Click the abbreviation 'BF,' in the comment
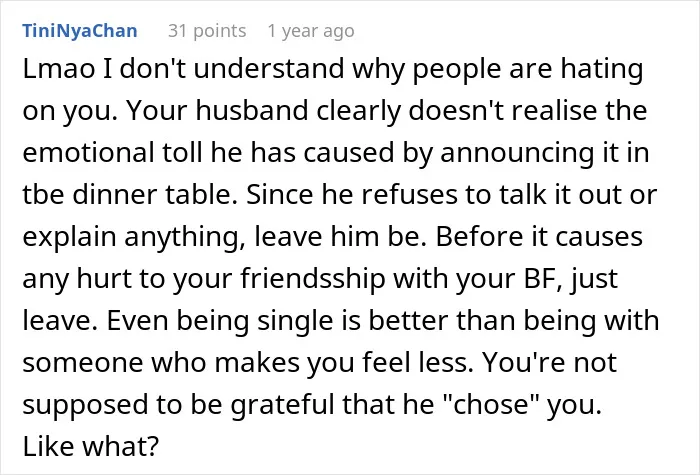The width and height of the screenshot is (700, 475). 540,279
